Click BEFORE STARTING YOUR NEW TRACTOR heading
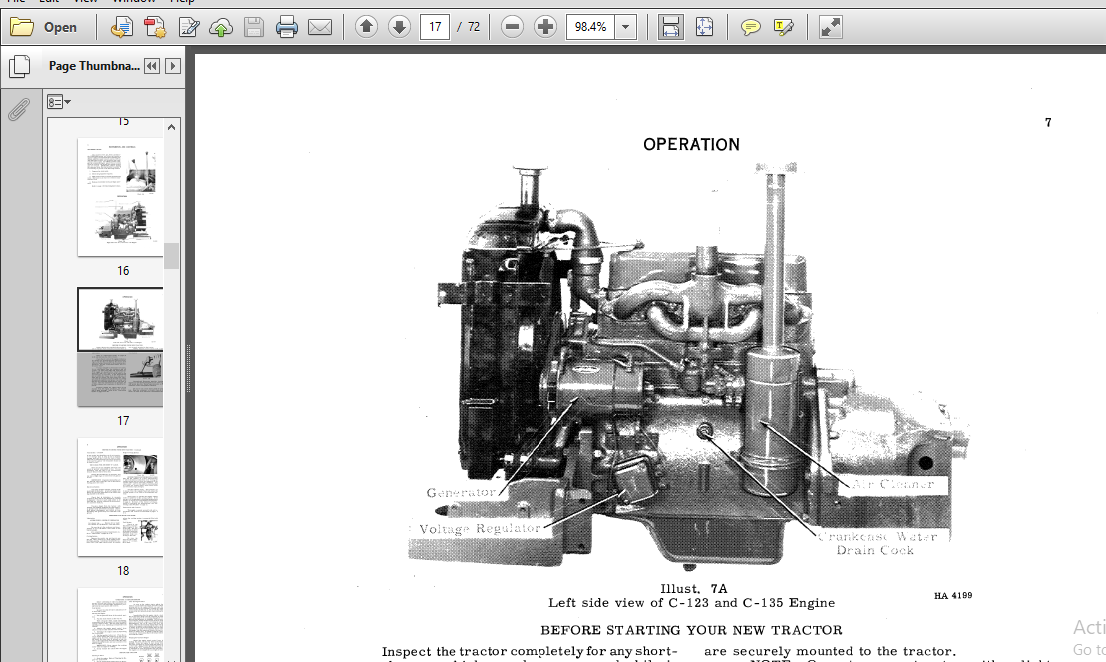 pyautogui.click(x=691, y=630)
